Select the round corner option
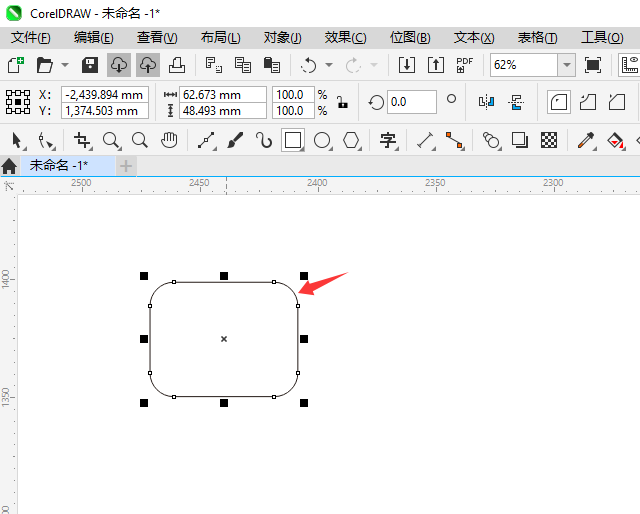The width and height of the screenshot is (640, 514). click(559, 102)
